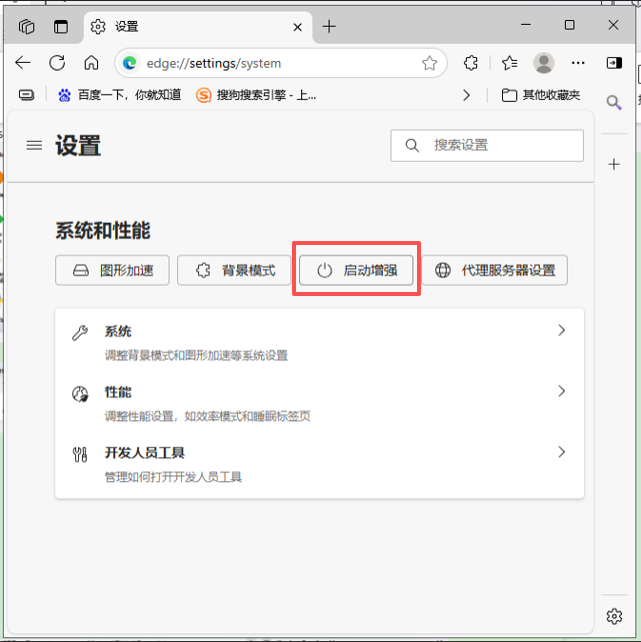Focus the 搜索设置 search field
The width and height of the screenshot is (641, 642).
pos(487,145)
